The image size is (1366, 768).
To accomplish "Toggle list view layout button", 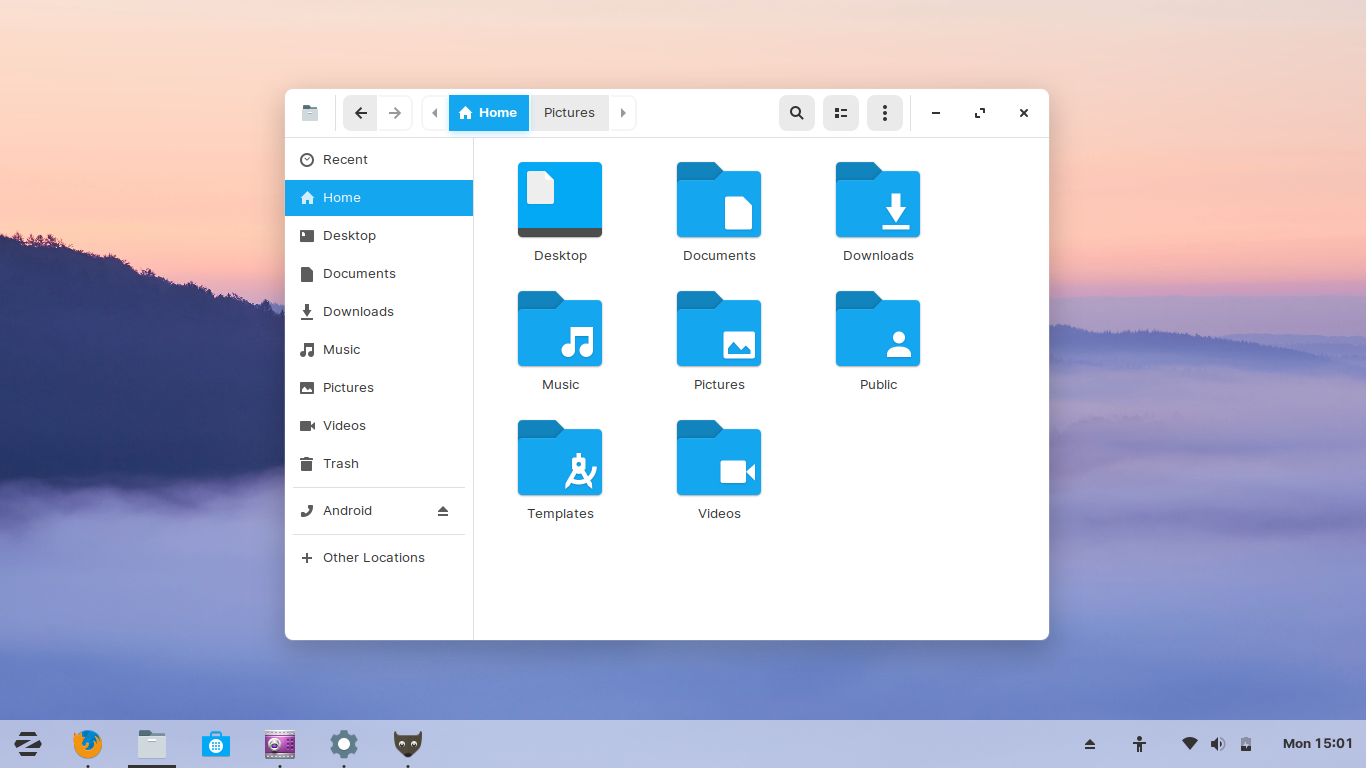I will [x=841, y=113].
